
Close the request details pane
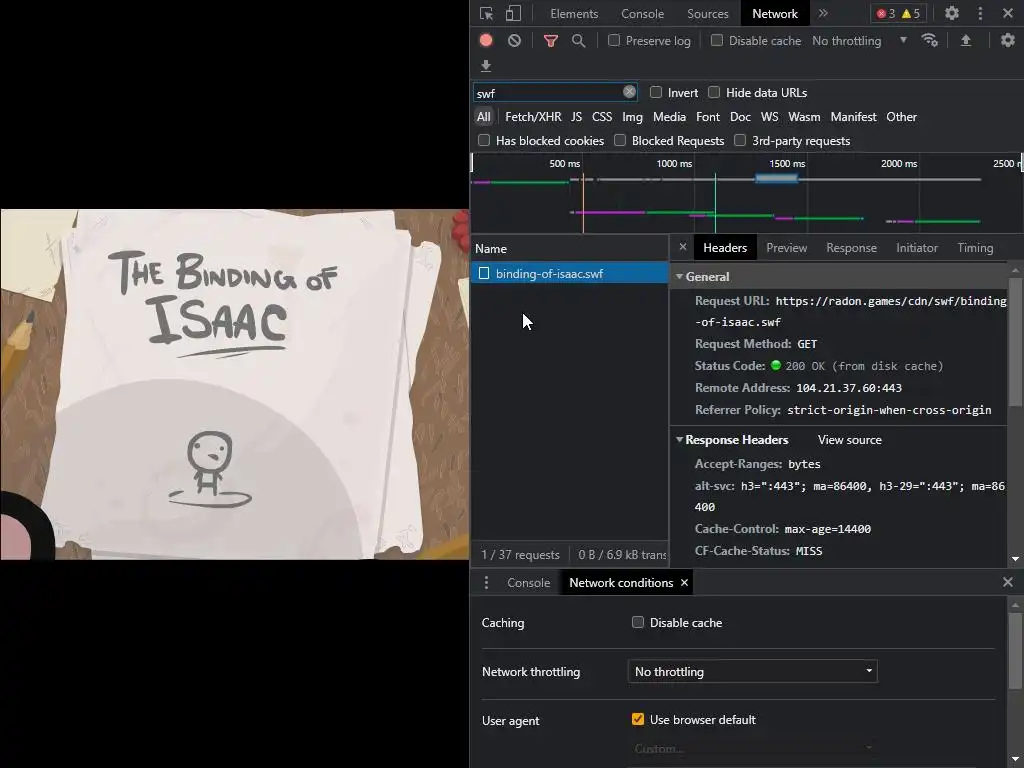click(x=682, y=247)
